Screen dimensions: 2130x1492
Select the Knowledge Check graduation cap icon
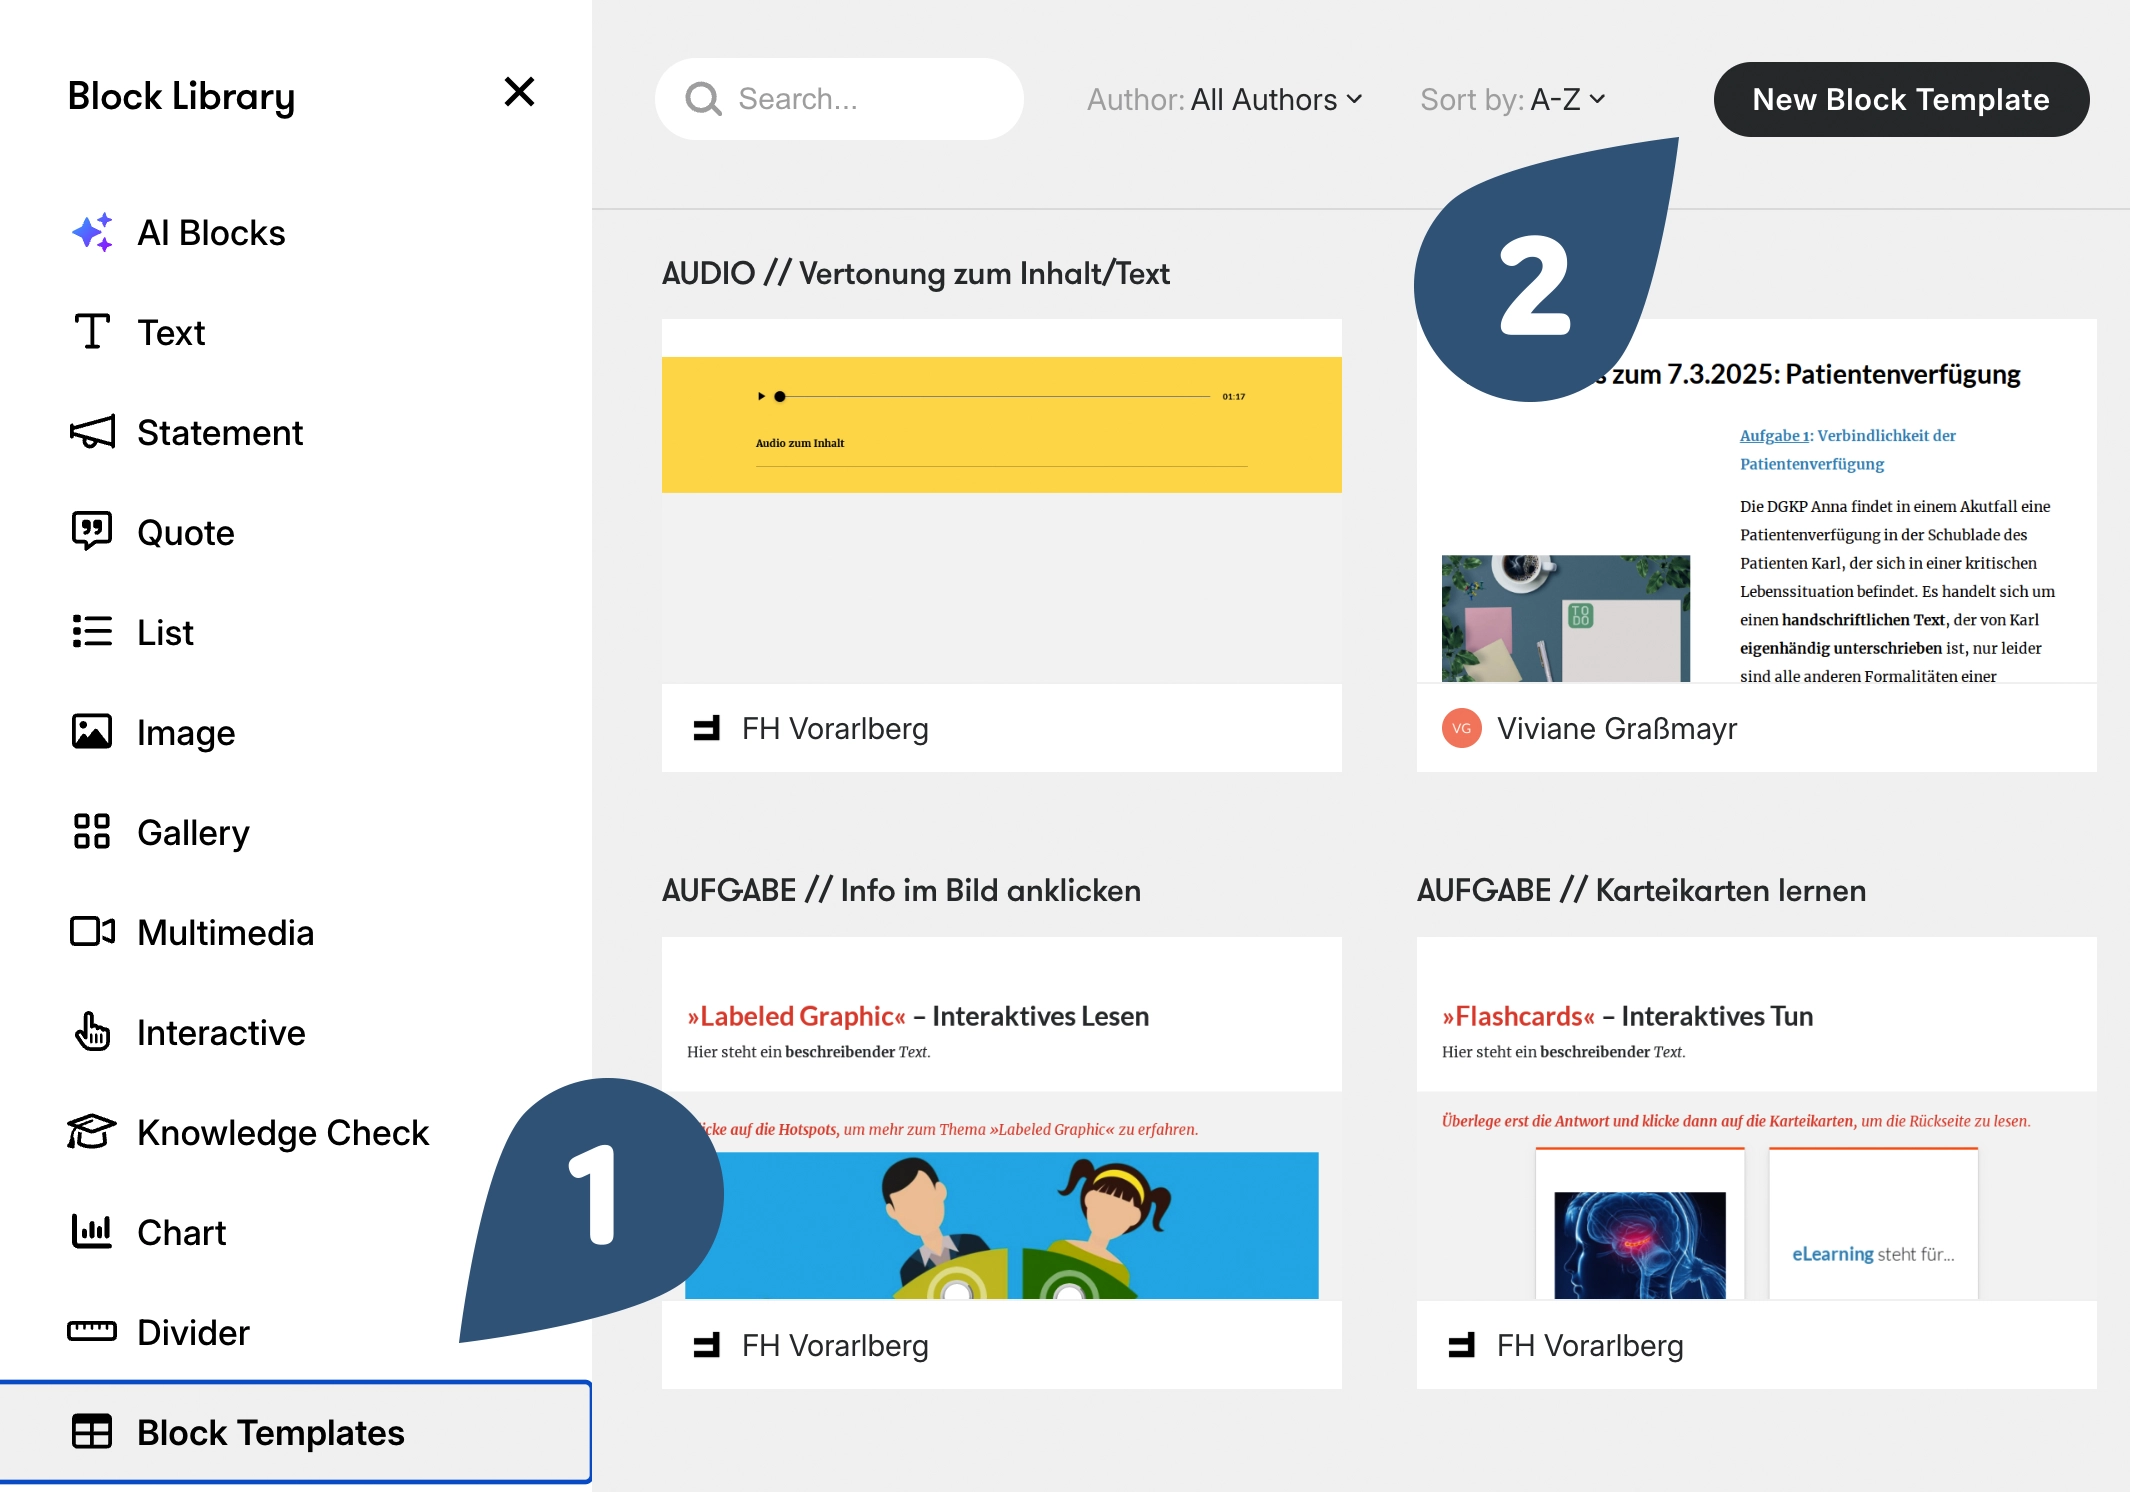(92, 1132)
